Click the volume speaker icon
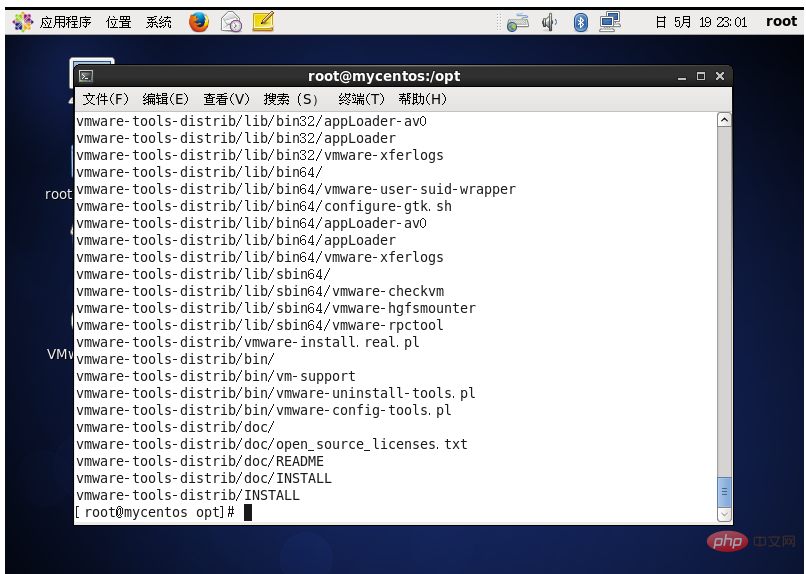 pyautogui.click(x=549, y=22)
